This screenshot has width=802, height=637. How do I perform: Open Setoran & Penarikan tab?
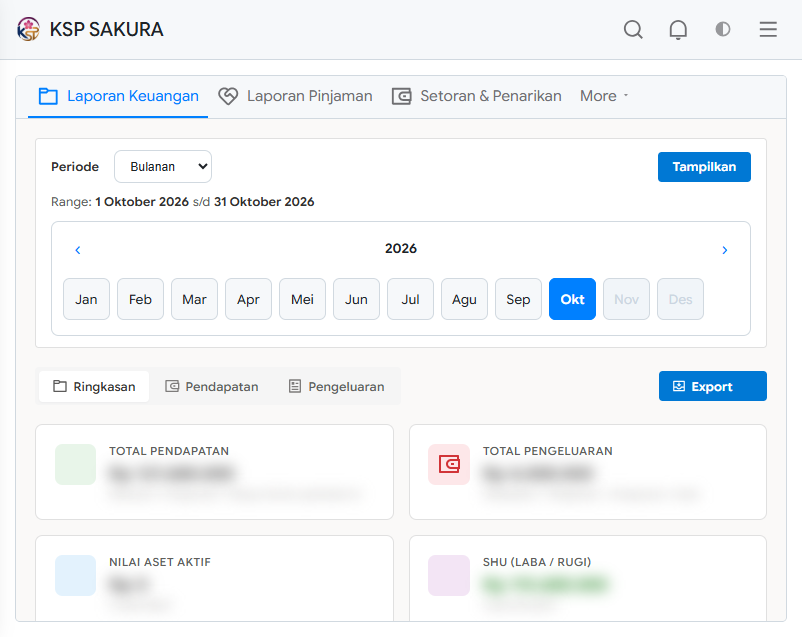477,96
